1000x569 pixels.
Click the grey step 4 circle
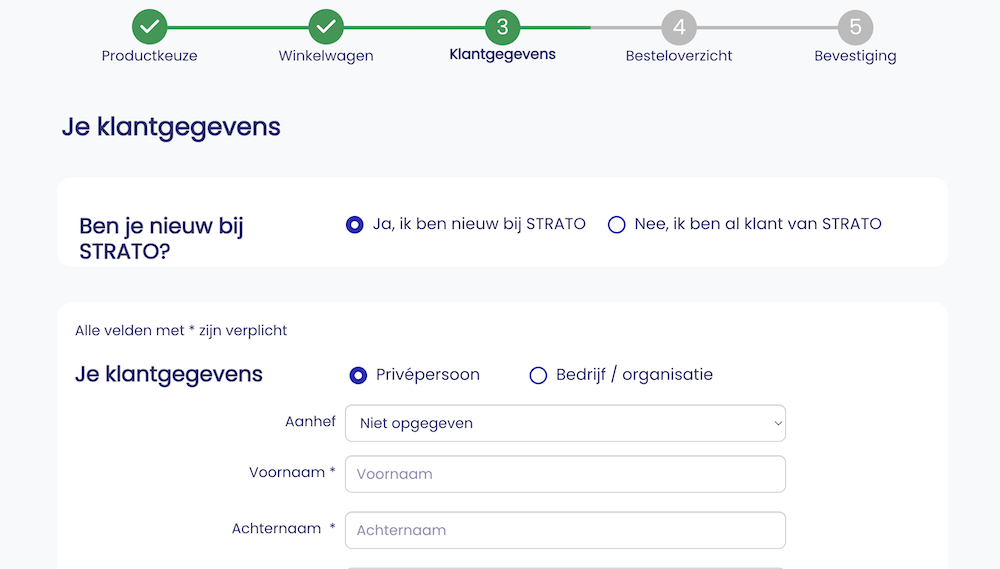679,27
